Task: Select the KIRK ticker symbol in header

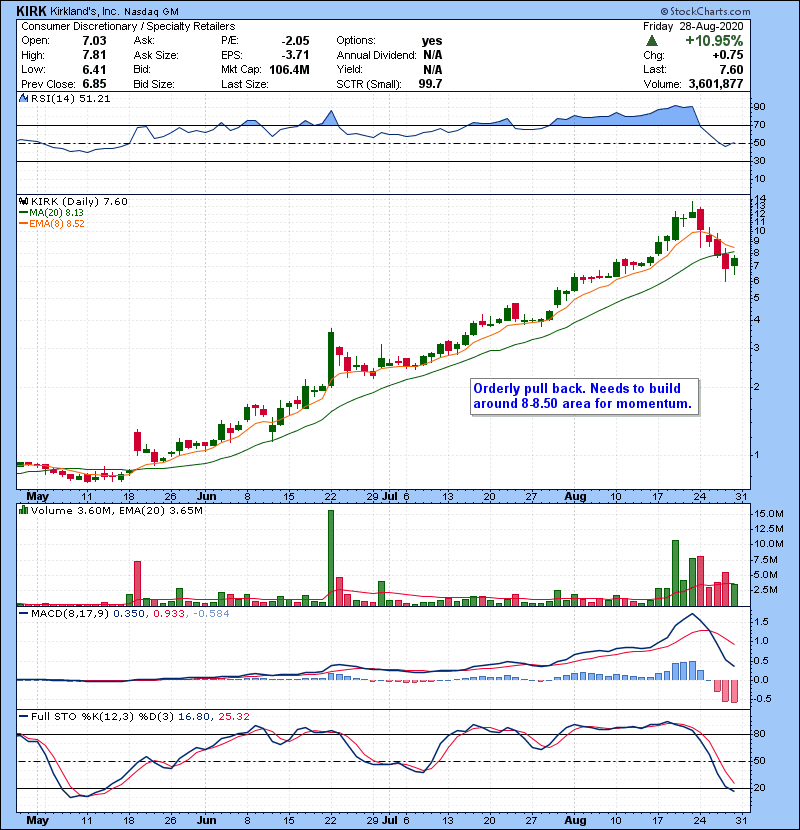Action: pyautogui.click(x=30, y=8)
